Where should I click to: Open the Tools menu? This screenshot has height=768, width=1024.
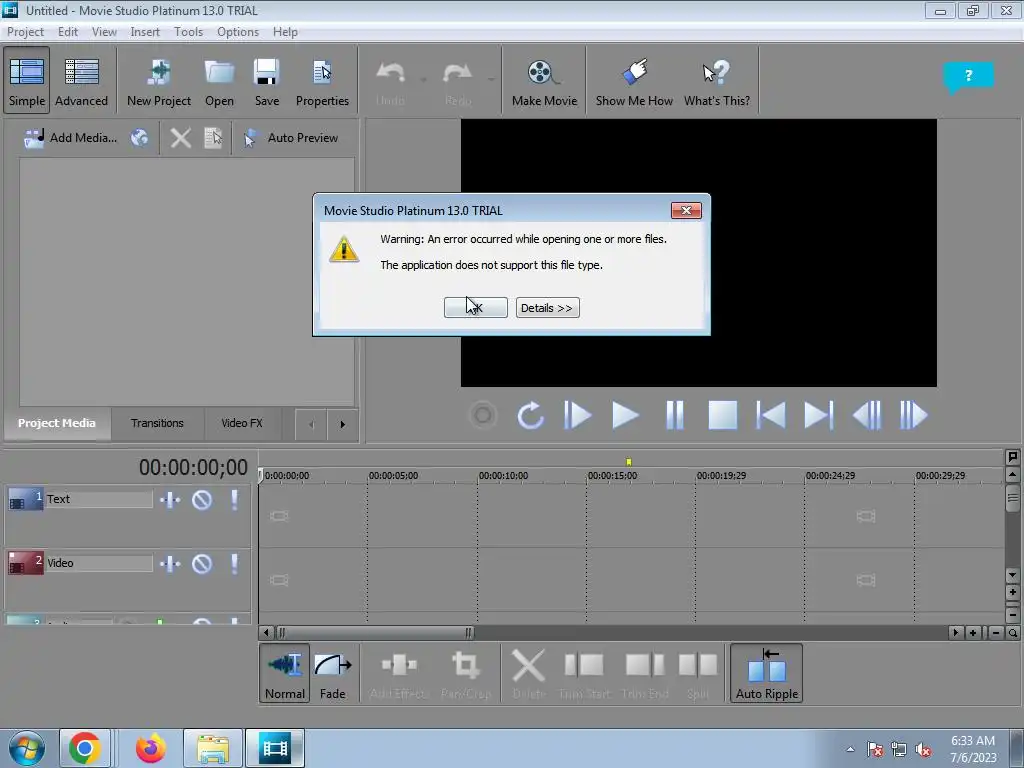click(x=188, y=31)
